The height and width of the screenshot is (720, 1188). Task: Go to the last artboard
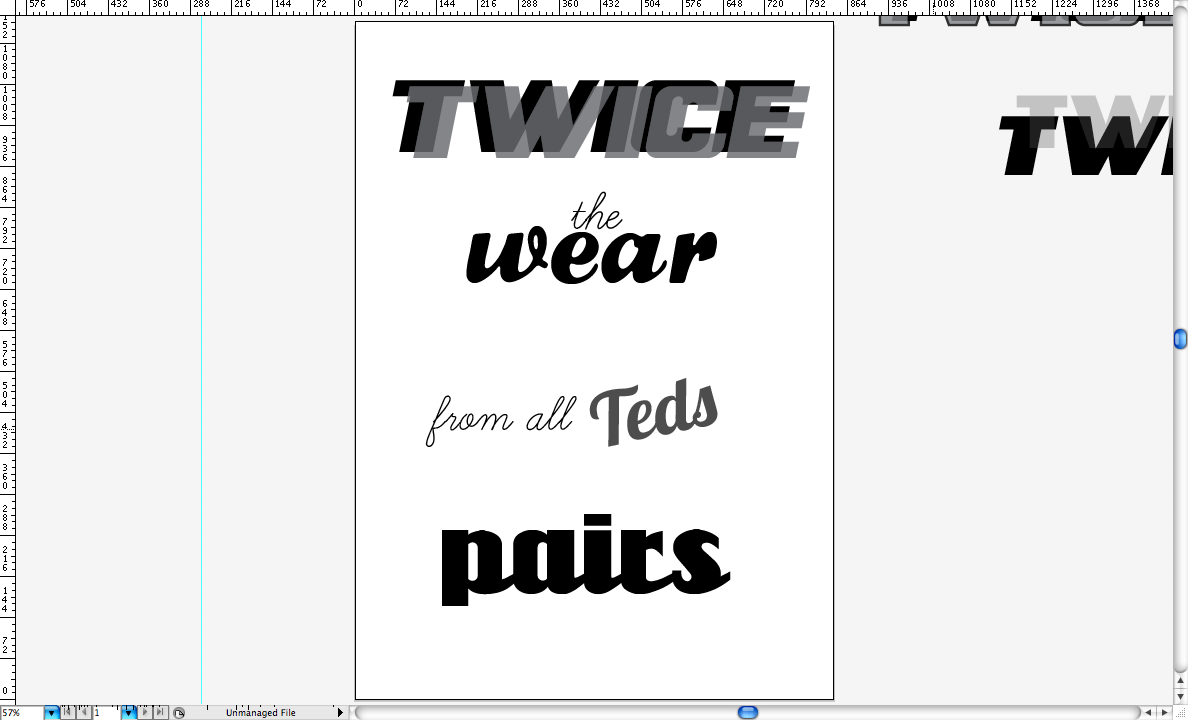click(x=160, y=712)
